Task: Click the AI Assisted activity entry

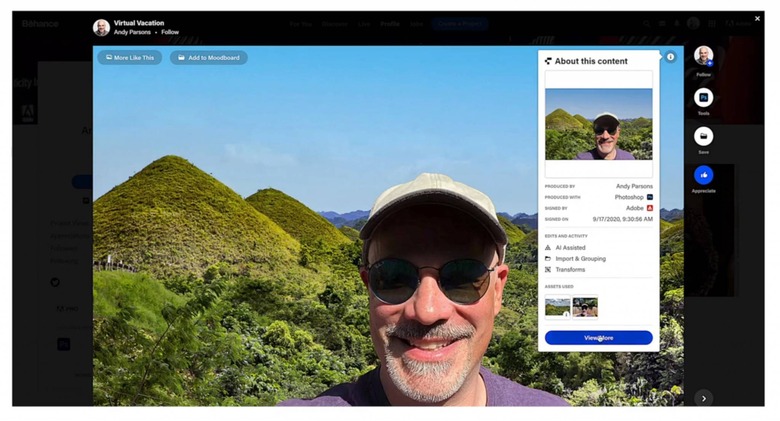Action: coord(570,247)
